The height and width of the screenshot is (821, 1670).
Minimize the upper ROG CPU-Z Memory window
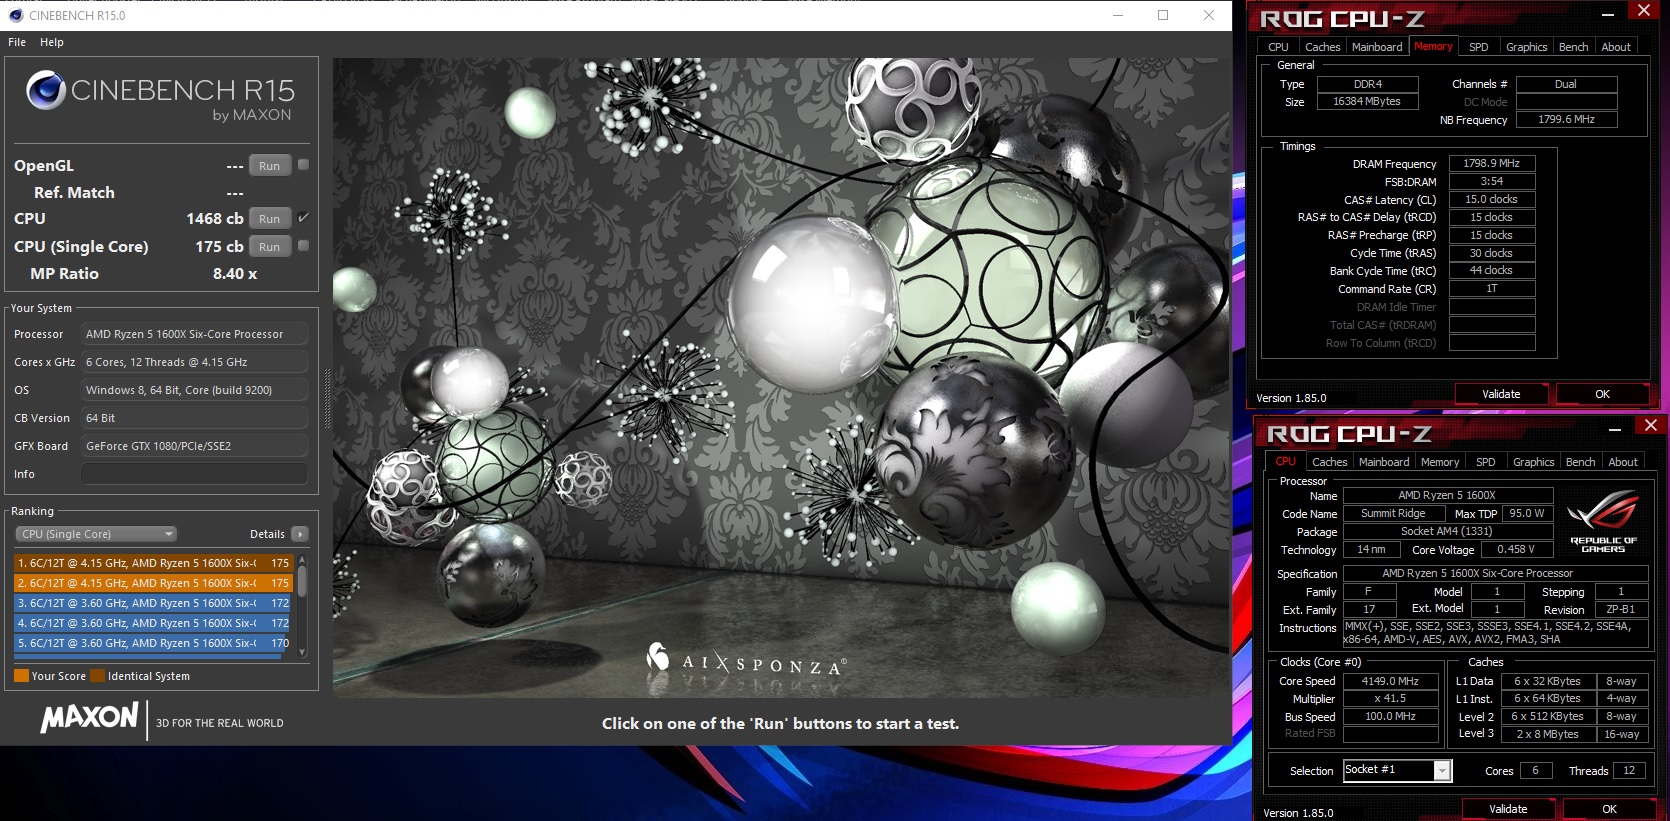[1608, 13]
